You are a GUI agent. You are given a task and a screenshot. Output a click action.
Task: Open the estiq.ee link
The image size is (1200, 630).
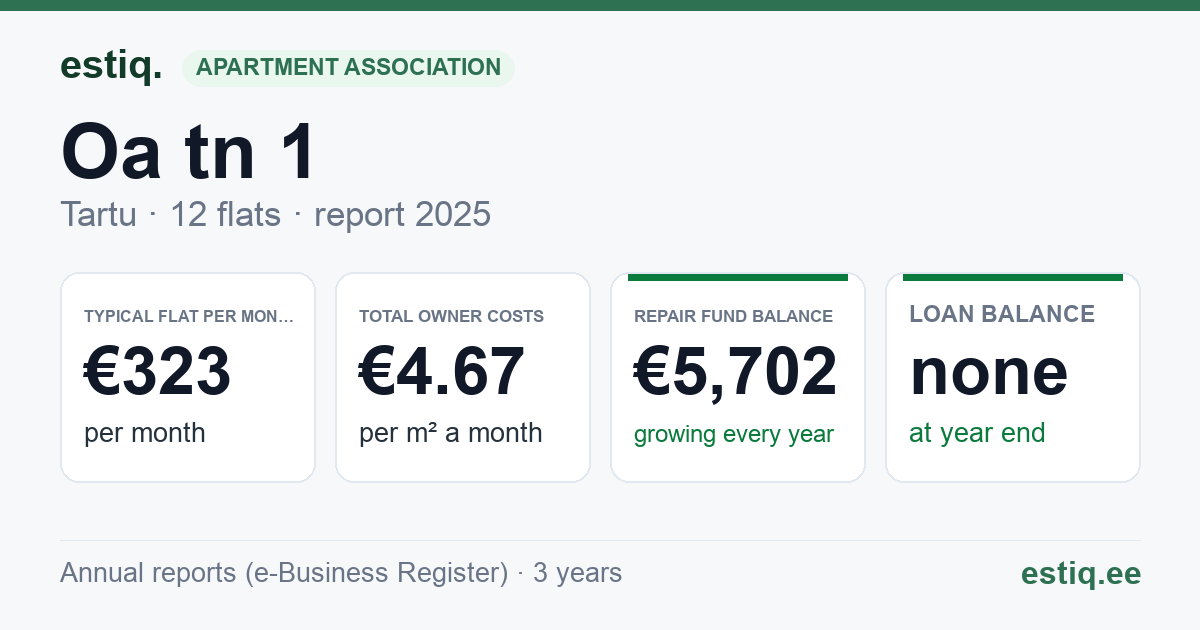[1080, 574]
